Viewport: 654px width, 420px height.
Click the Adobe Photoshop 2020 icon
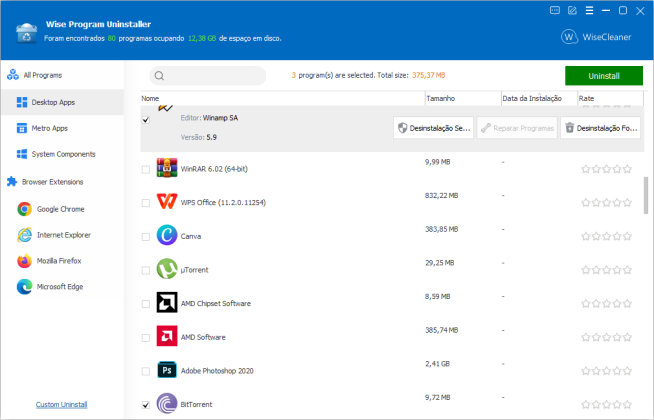(x=167, y=370)
